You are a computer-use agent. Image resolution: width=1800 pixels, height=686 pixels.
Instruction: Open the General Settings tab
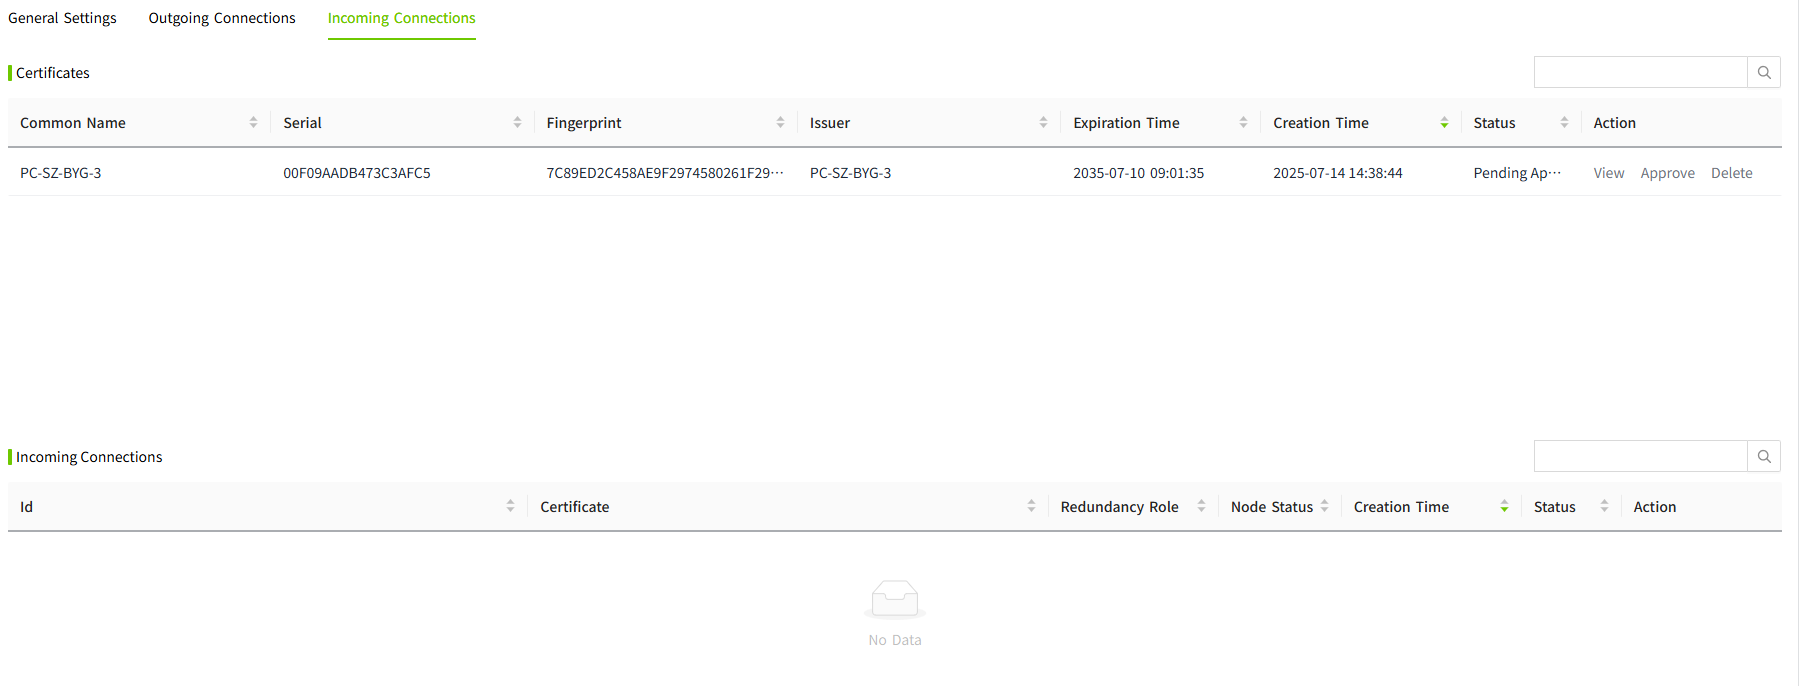pos(62,18)
